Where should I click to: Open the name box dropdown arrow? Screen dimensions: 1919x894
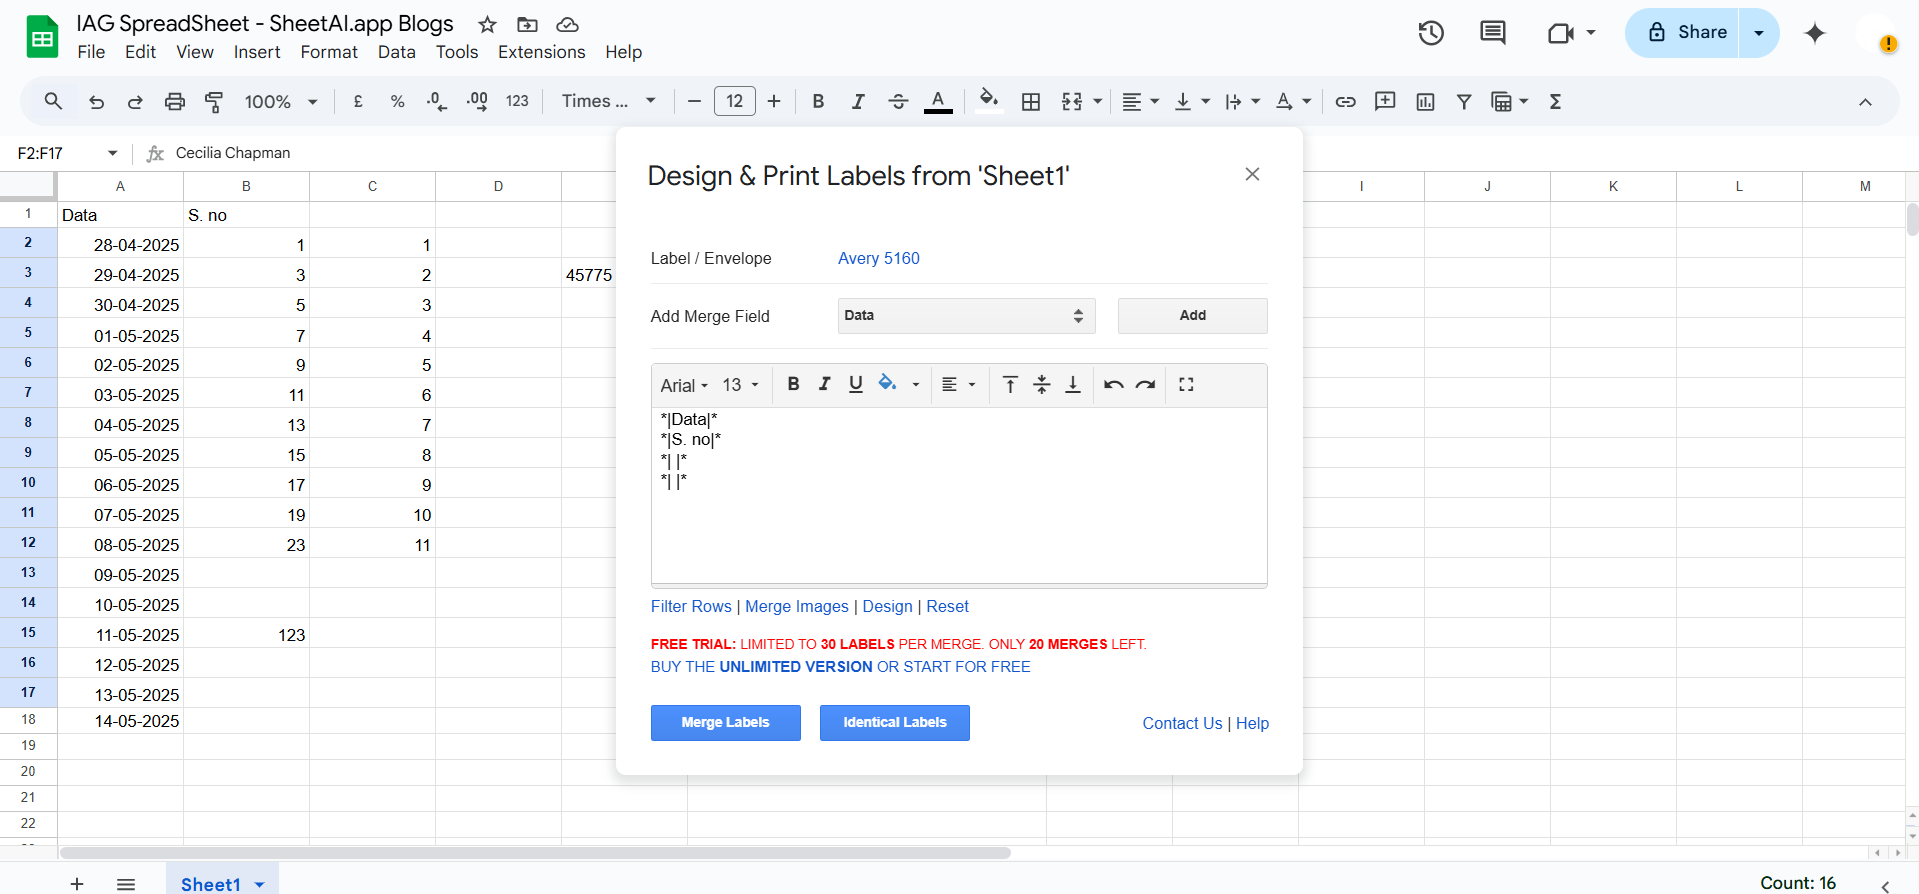tap(112, 153)
